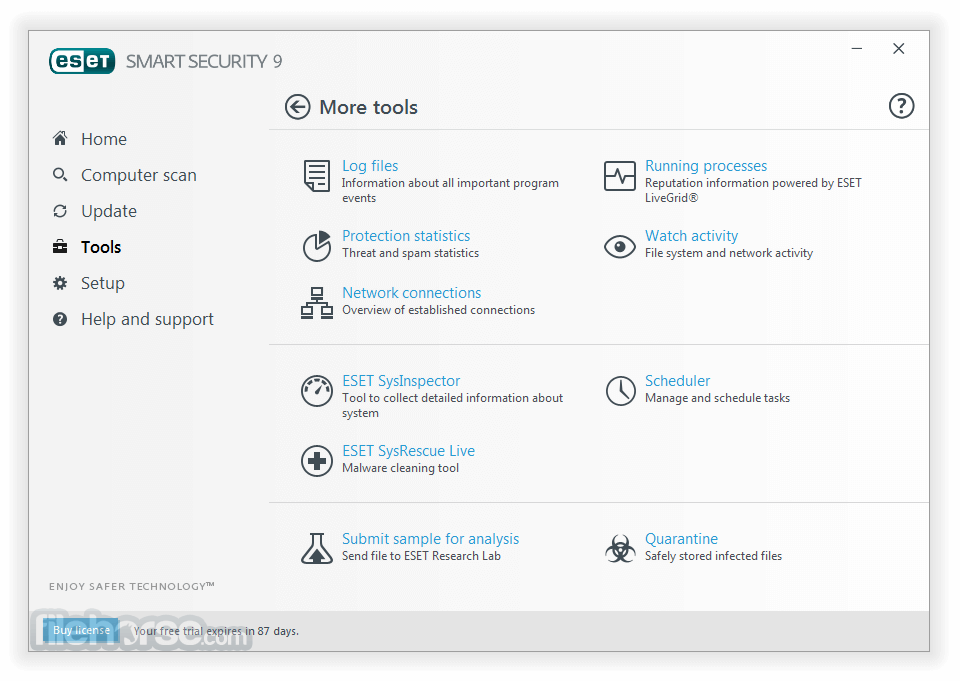Viewport: 960px width, 681px height.
Task: Open the Watch activity link
Action: [691, 236]
